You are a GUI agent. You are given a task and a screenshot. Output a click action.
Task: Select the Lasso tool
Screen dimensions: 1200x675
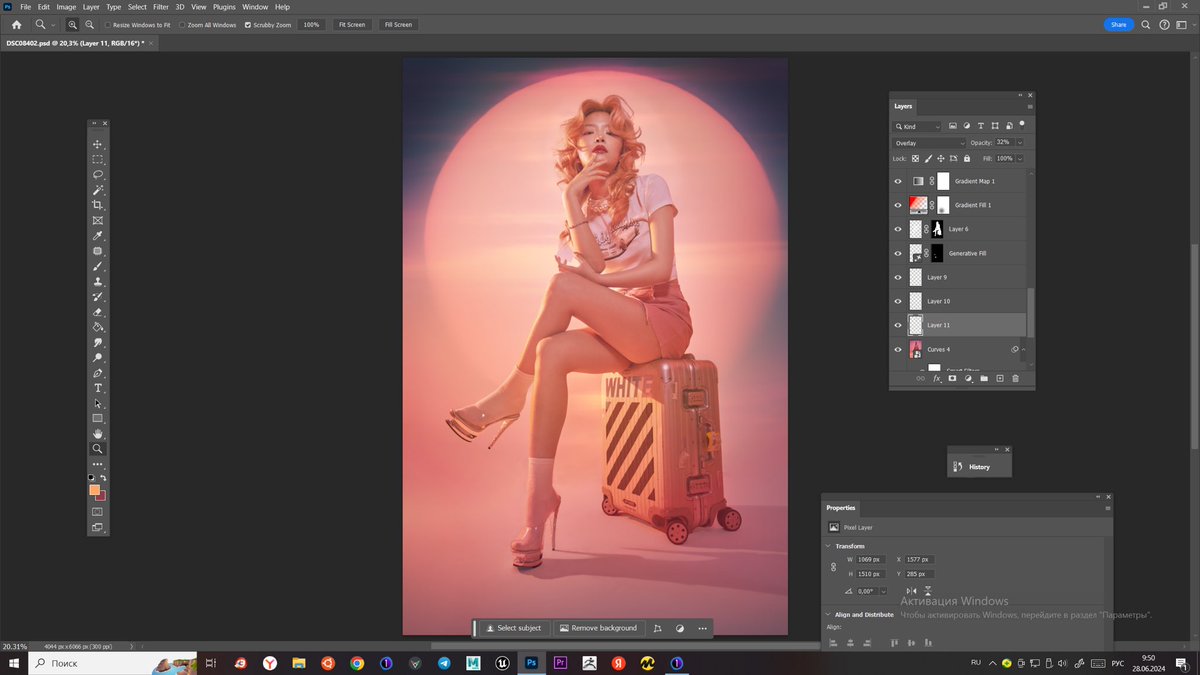[x=98, y=174]
